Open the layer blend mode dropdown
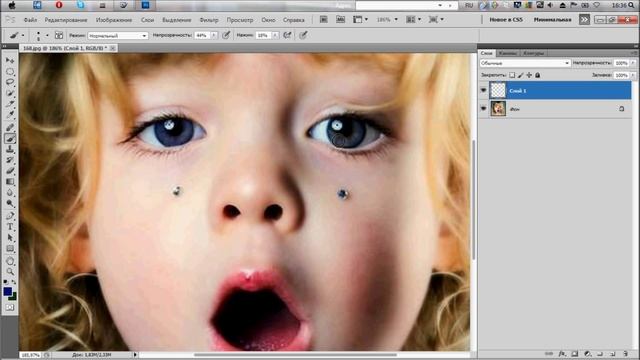The height and width of the screenshot is (360, 640). click(x=525, y=63)
